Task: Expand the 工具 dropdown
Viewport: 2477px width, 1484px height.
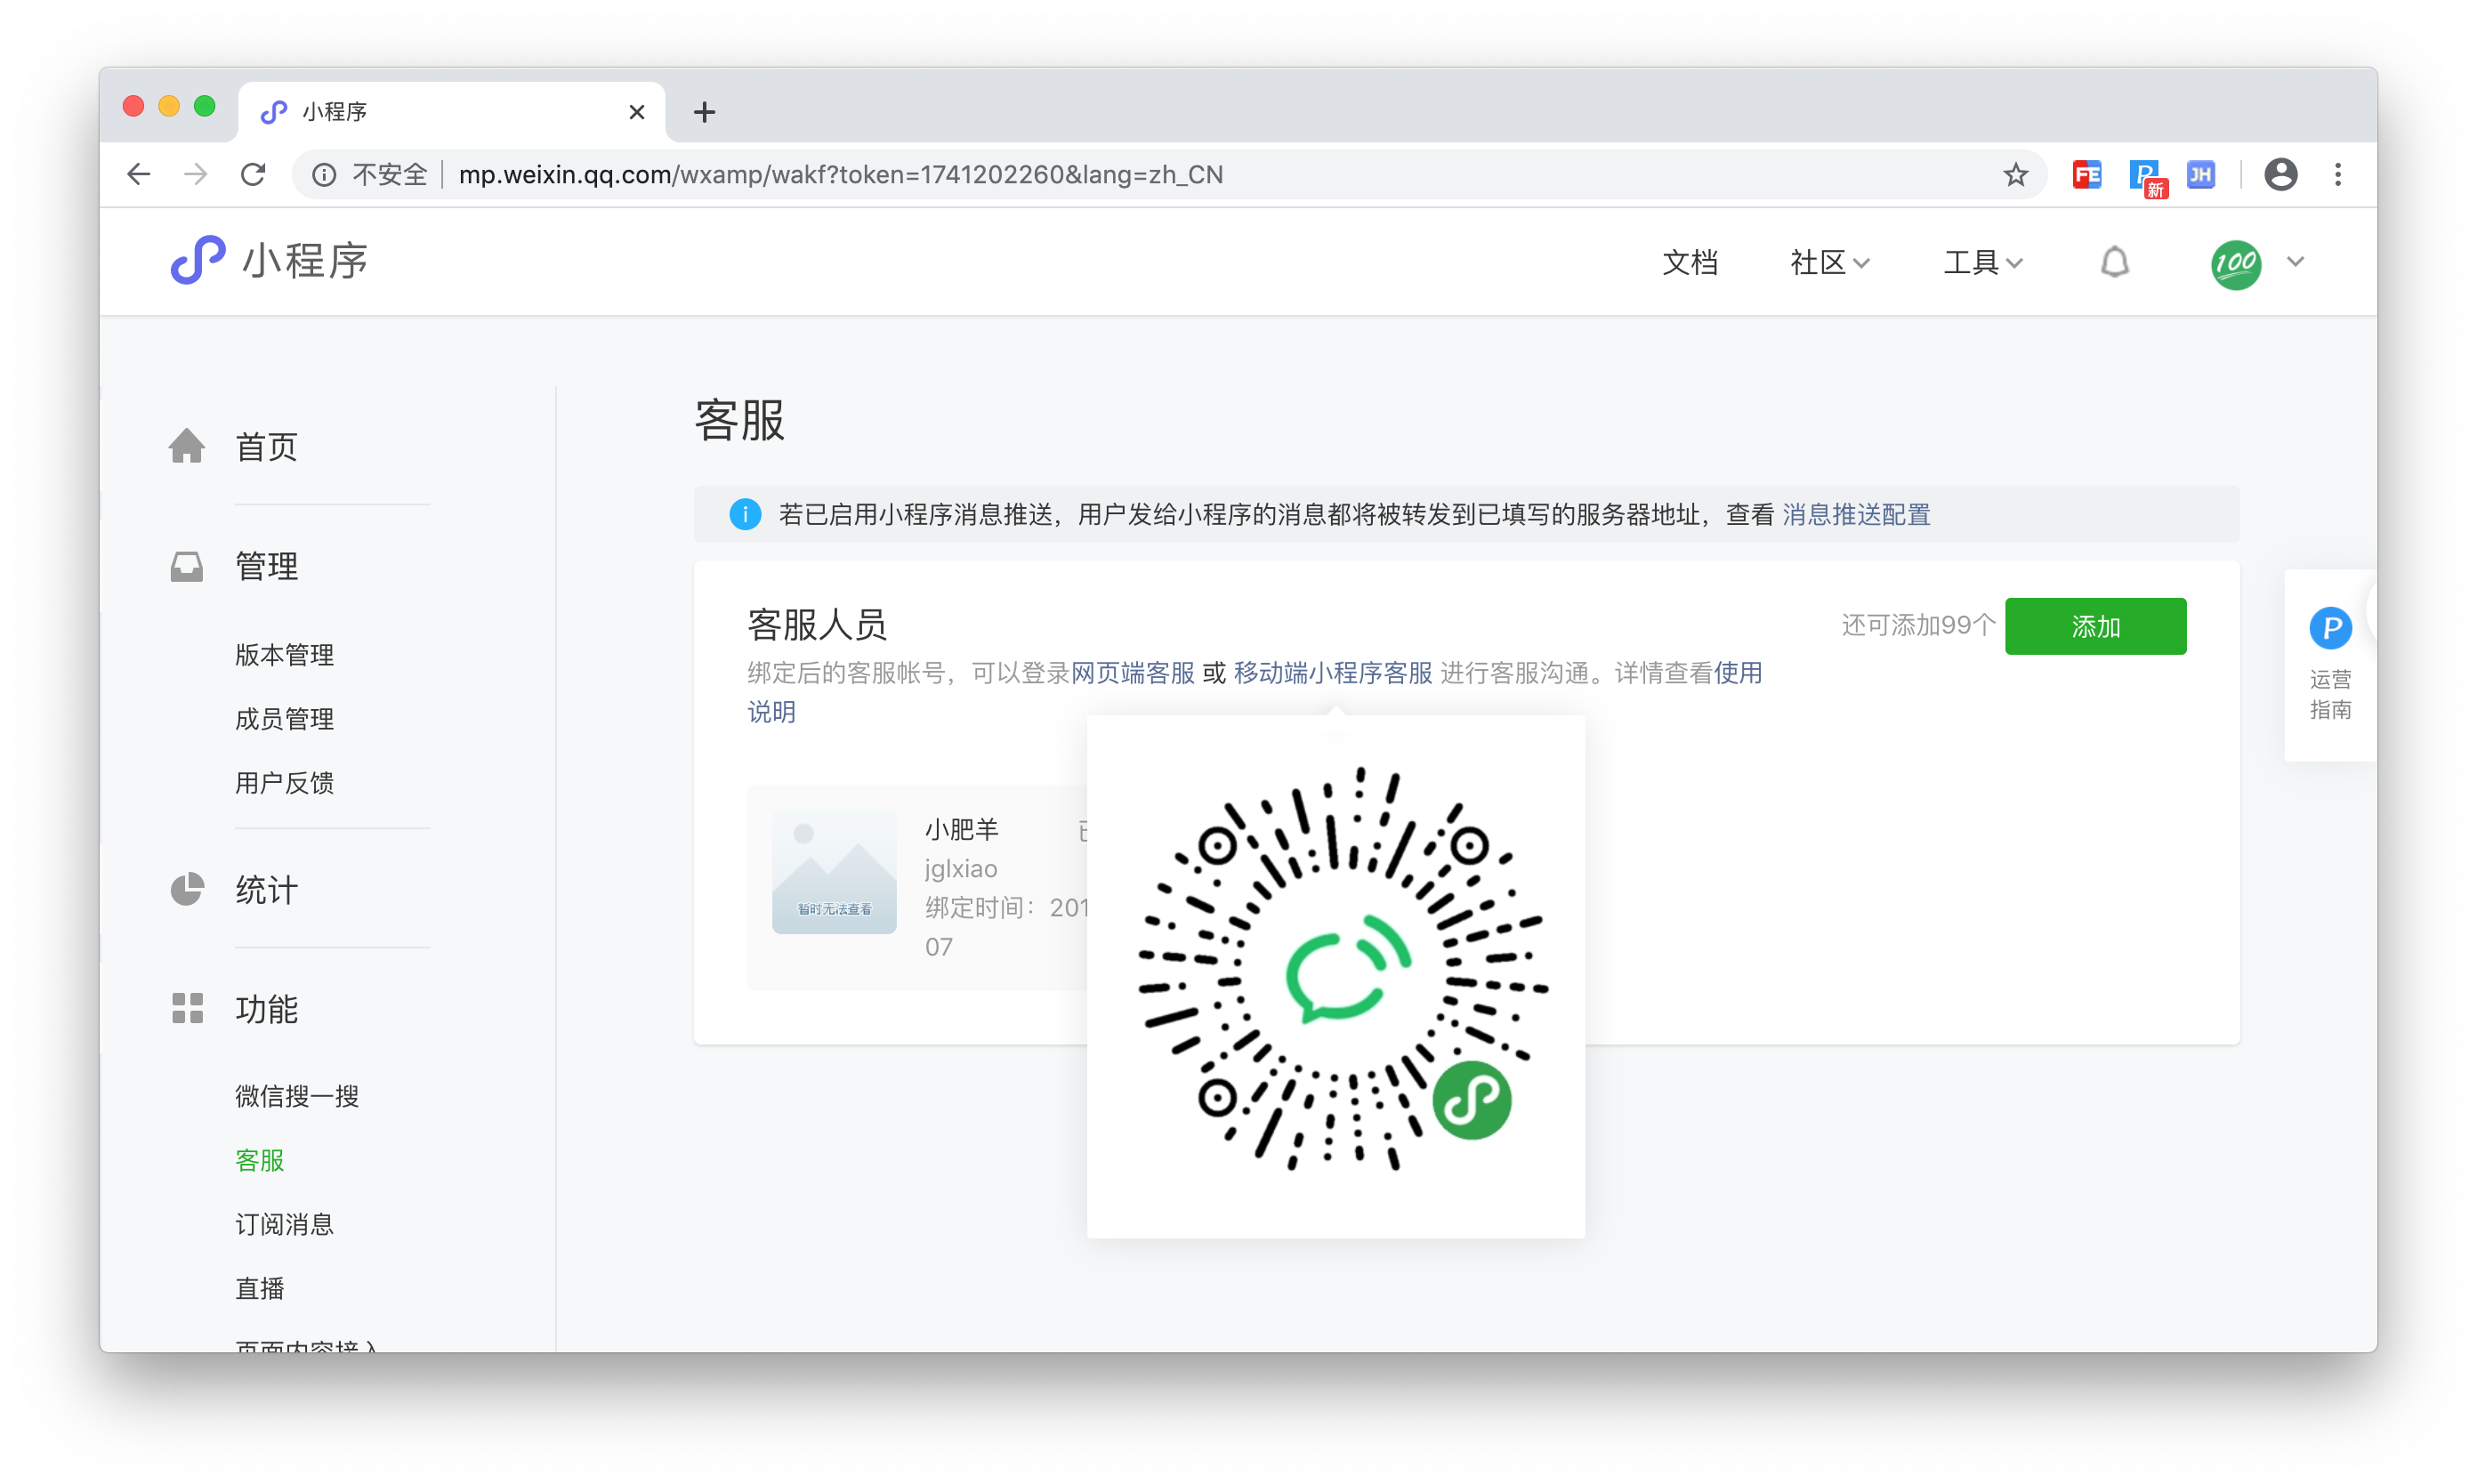Action: 1982,263
